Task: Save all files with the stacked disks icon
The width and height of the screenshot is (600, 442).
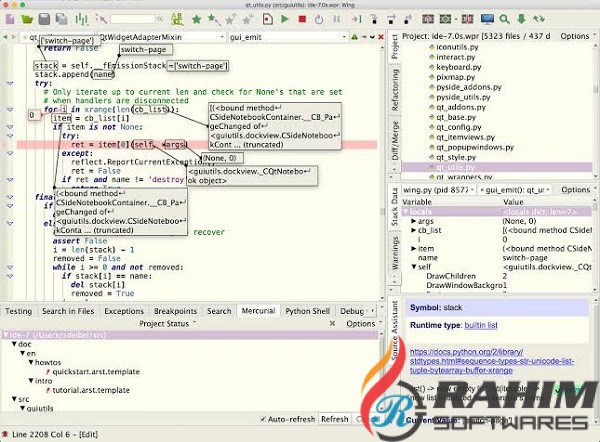Action: (x=61, y=19)
